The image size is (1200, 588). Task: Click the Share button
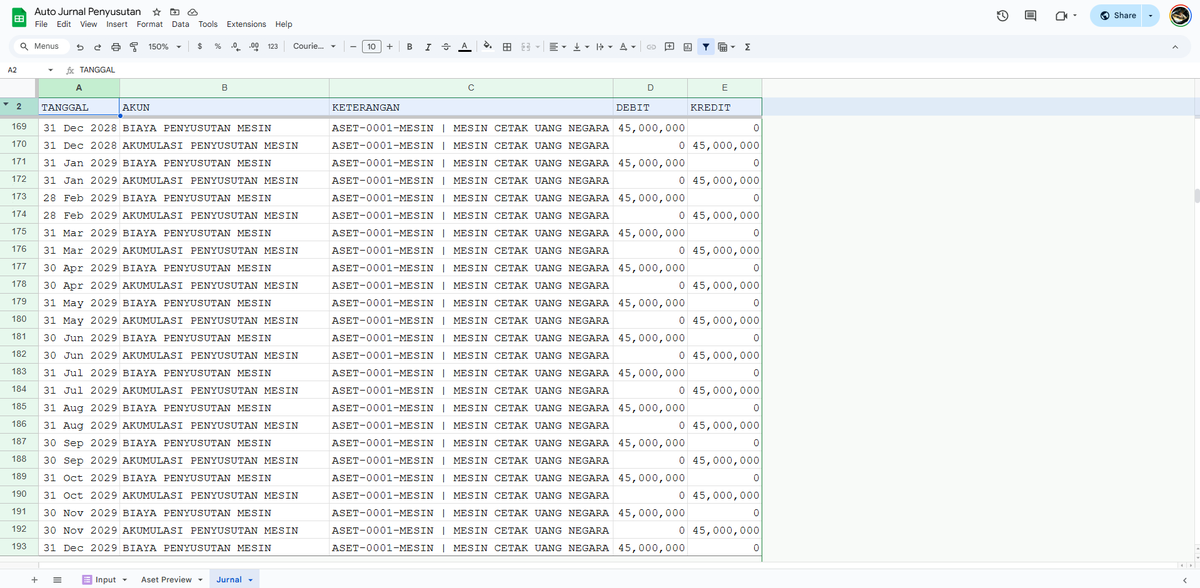coord(1118,16)
